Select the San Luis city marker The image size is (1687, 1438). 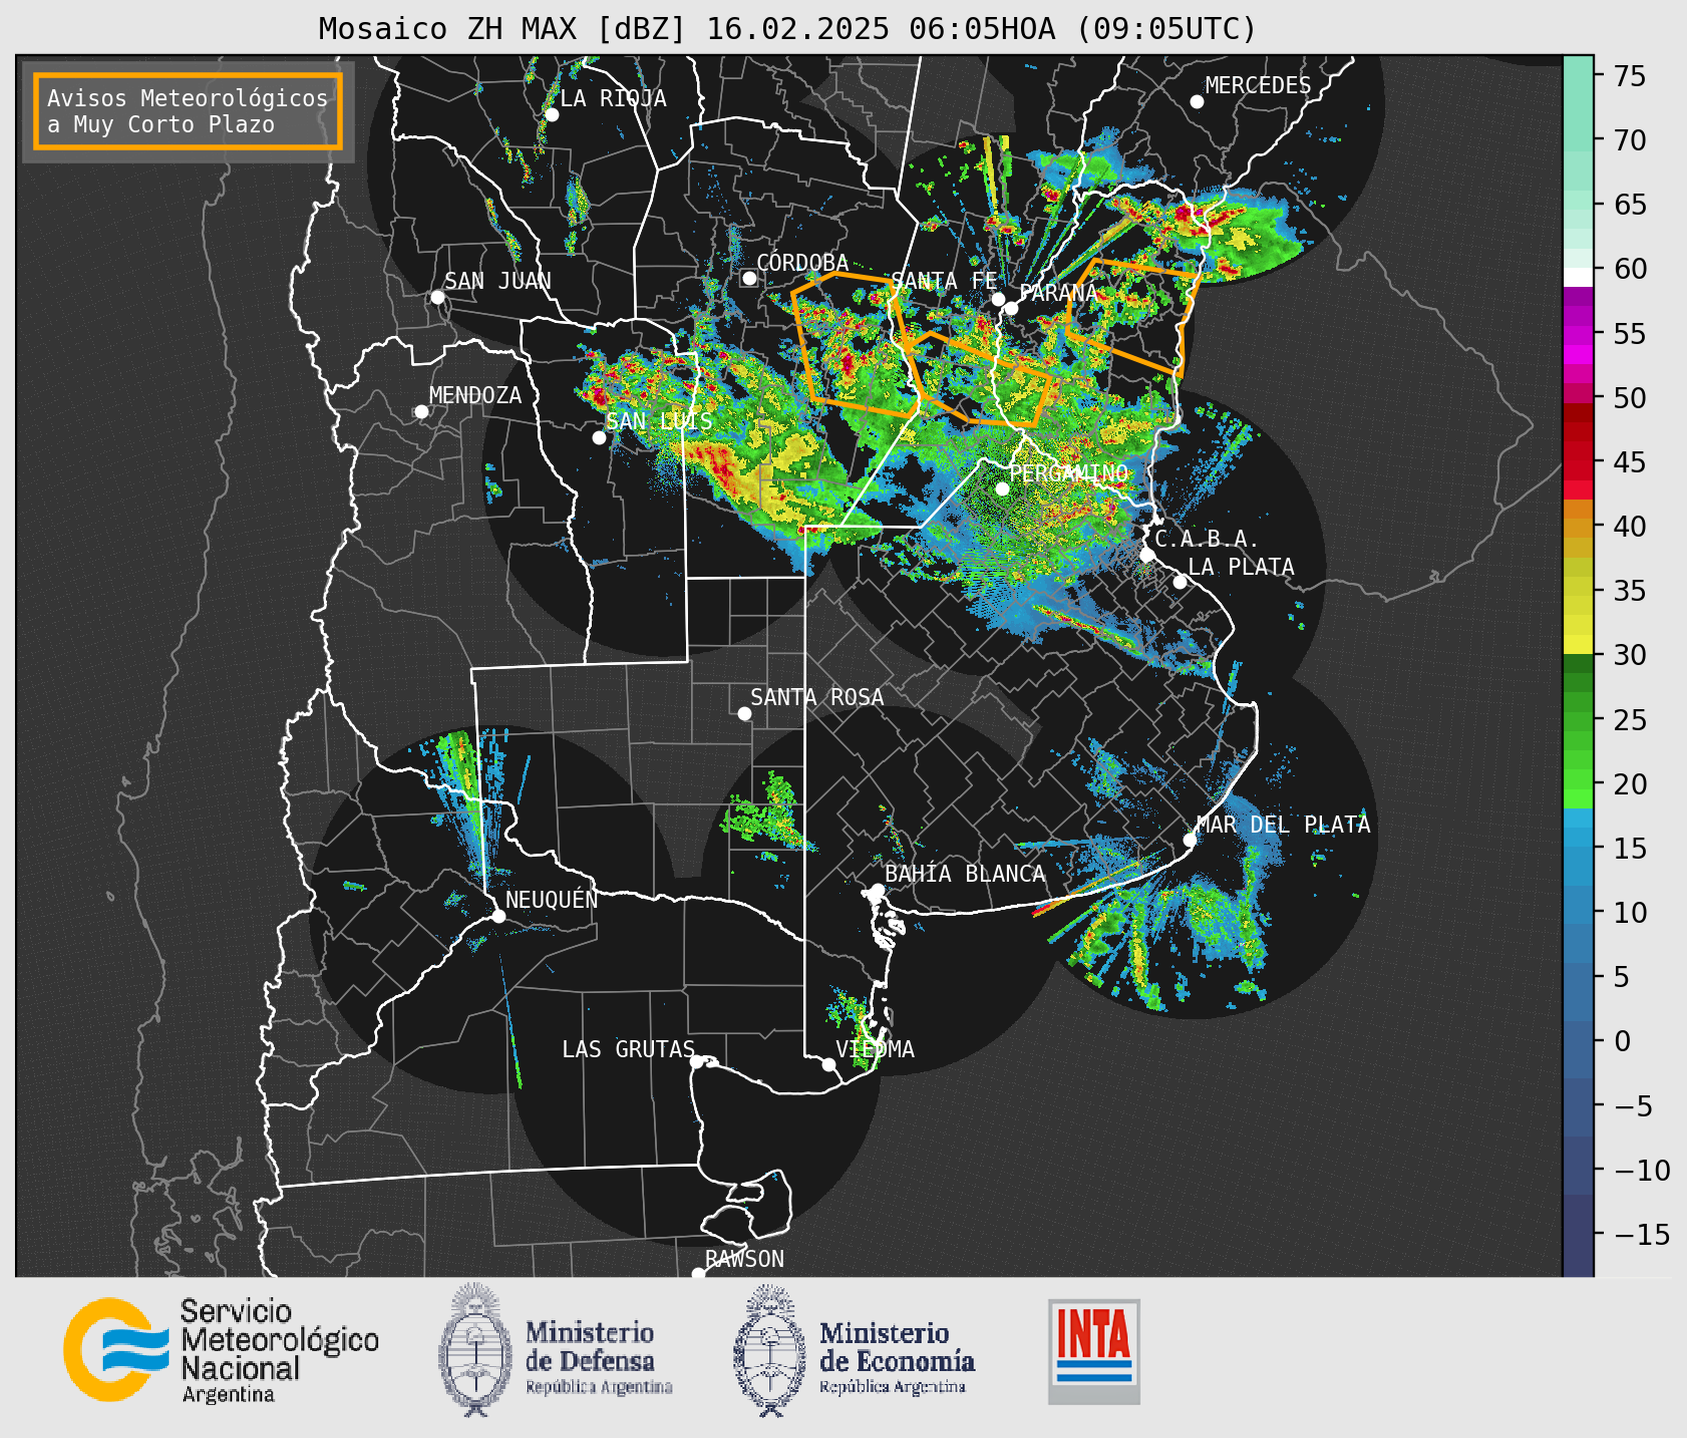tap(599, 438)
